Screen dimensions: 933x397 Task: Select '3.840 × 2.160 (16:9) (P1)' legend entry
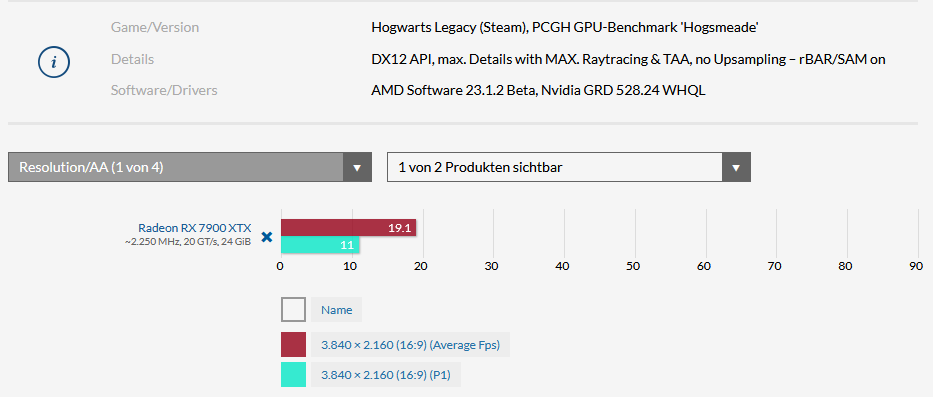(385, 374)
